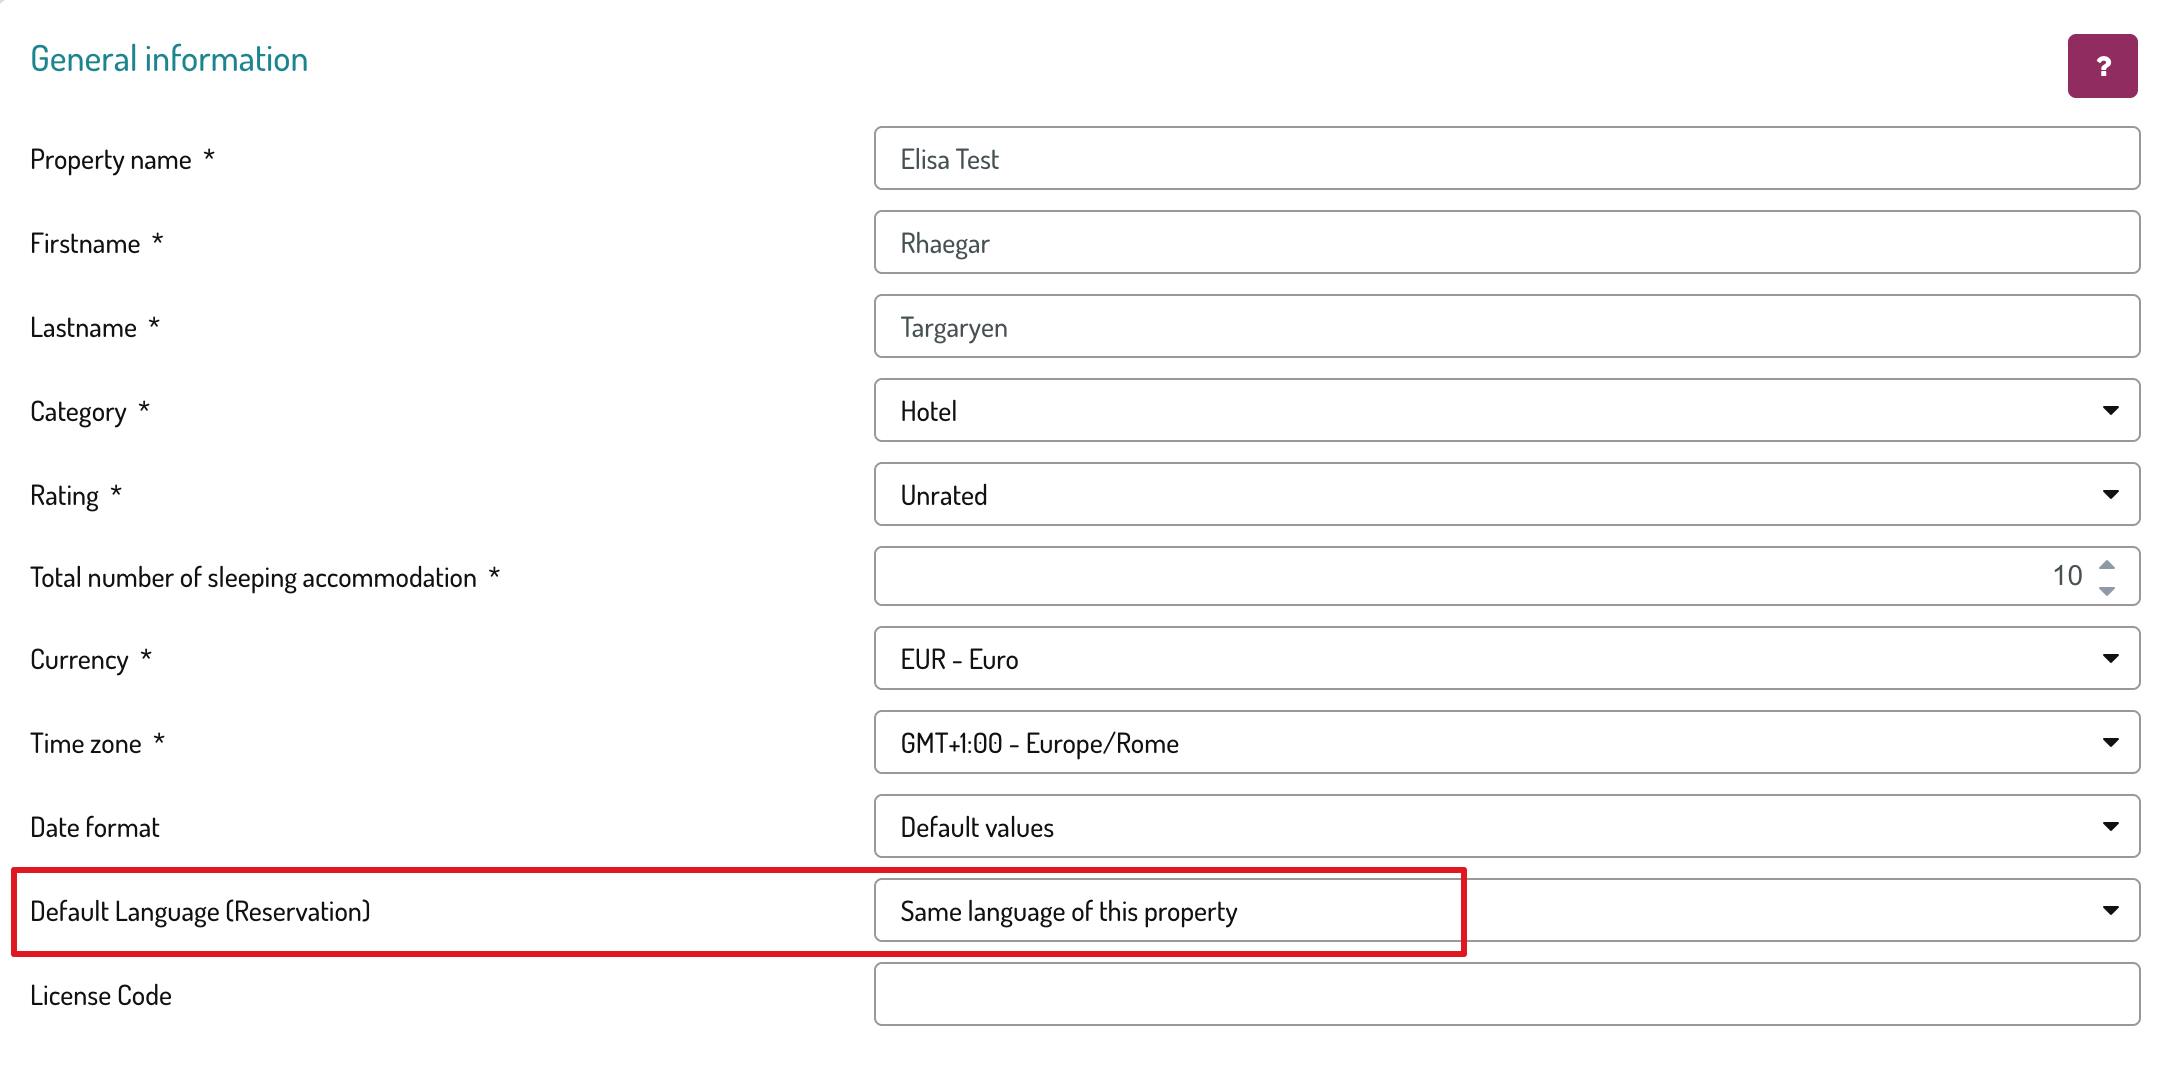Click the Default Language dropdown arrow icon
2158x1072 pixels.
[2110, 911]
